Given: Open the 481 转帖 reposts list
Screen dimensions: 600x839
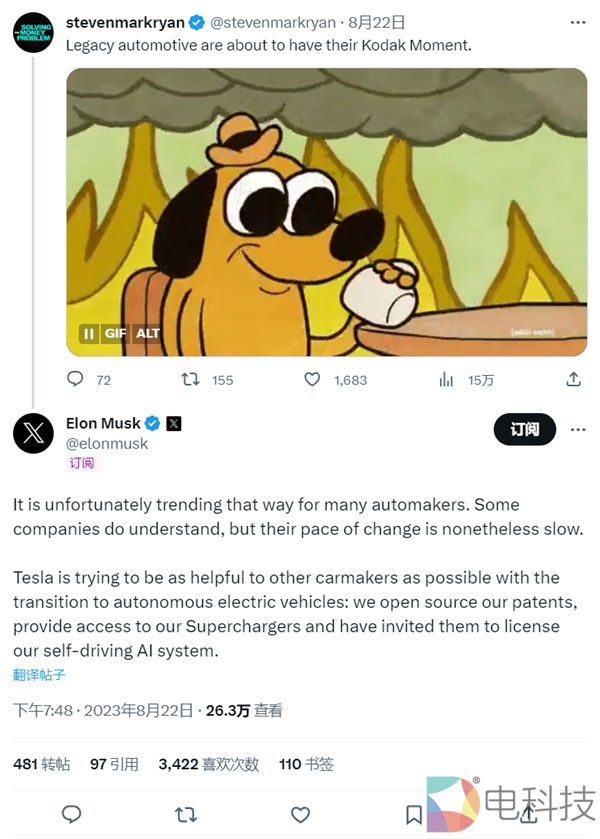Looking at the screenshot, I should point(41,764).
